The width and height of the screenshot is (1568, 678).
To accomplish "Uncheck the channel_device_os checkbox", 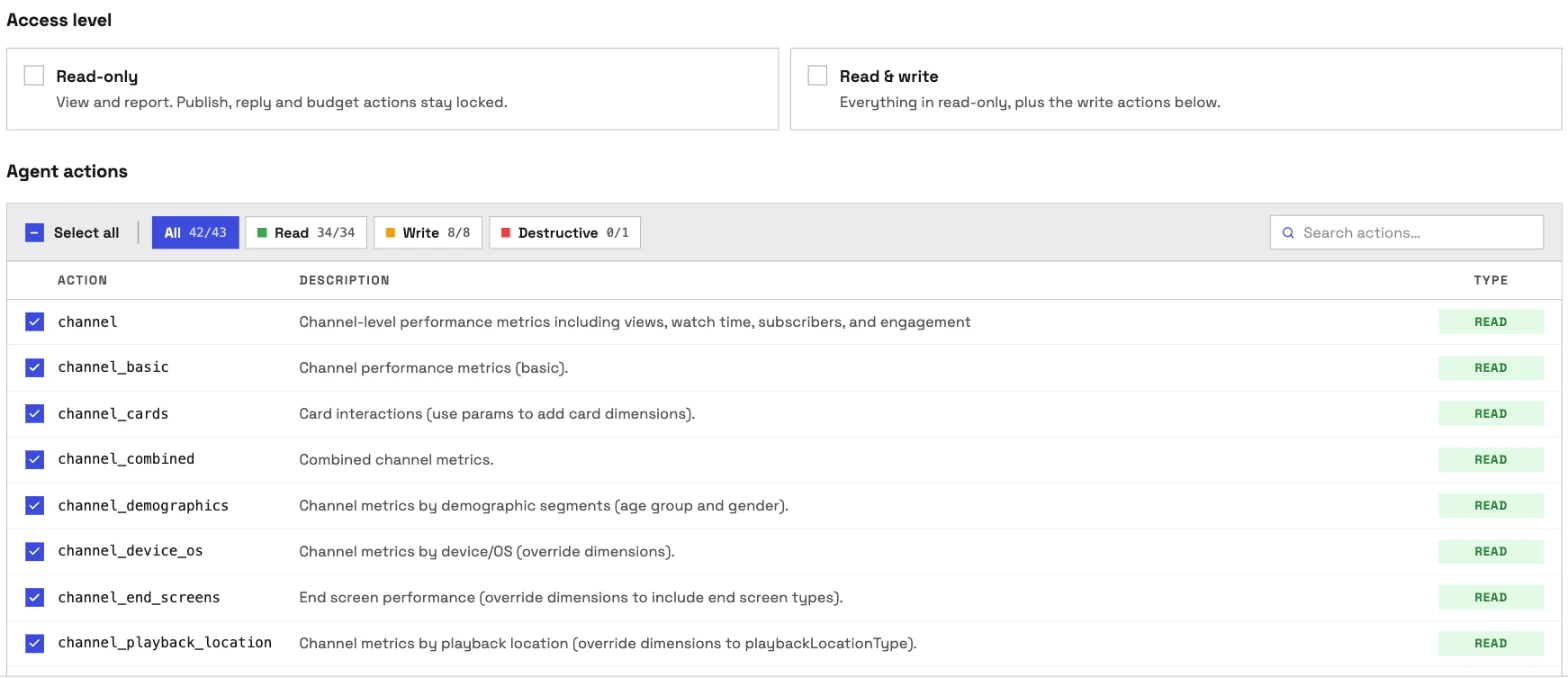I will (34, 552).
